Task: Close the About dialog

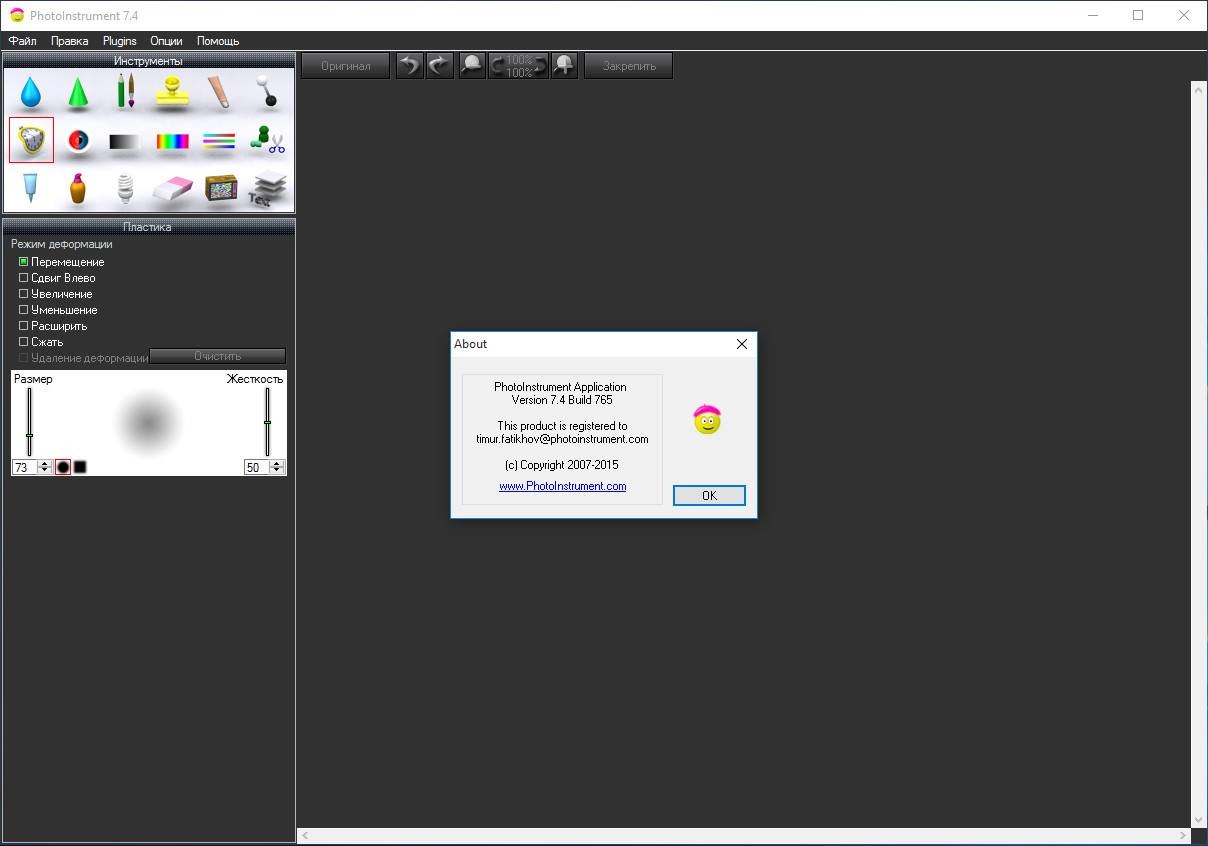Action: 742,344
